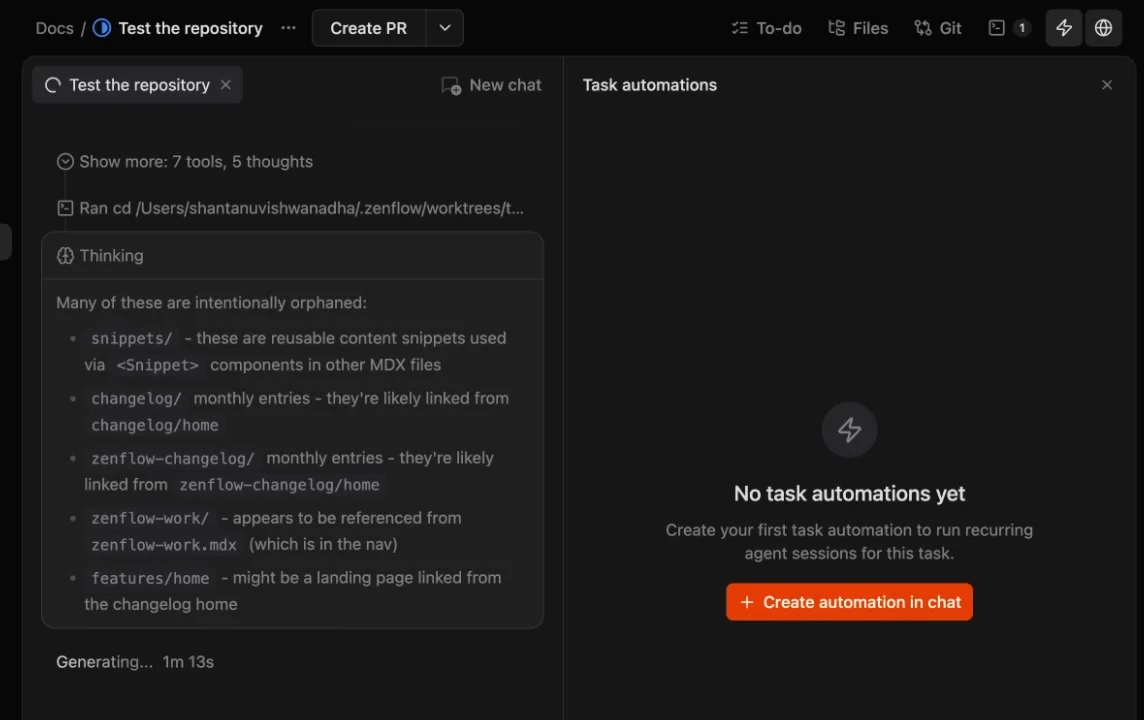Click the zenflow-changelog/home code label

pyautogui.click(x=279, y=485)
